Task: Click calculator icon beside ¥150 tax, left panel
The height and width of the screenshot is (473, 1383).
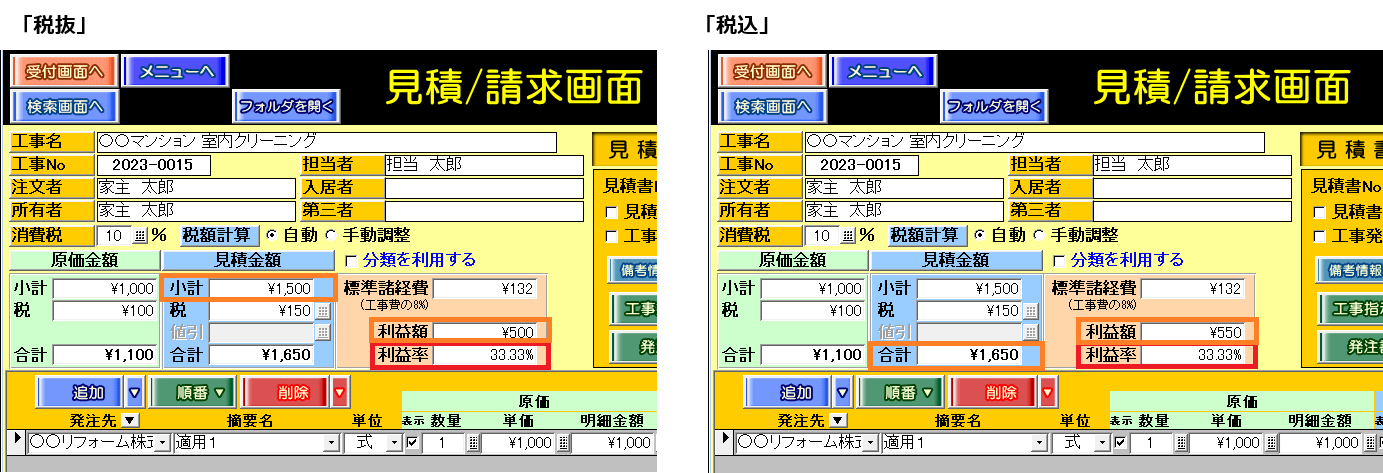Action: click(x=322, y=311)
